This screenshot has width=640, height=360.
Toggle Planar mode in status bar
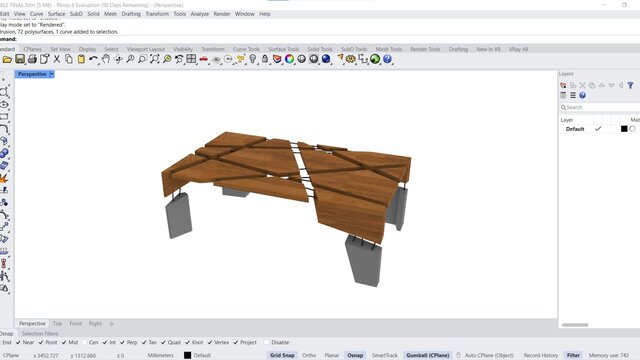click(331, 356)
